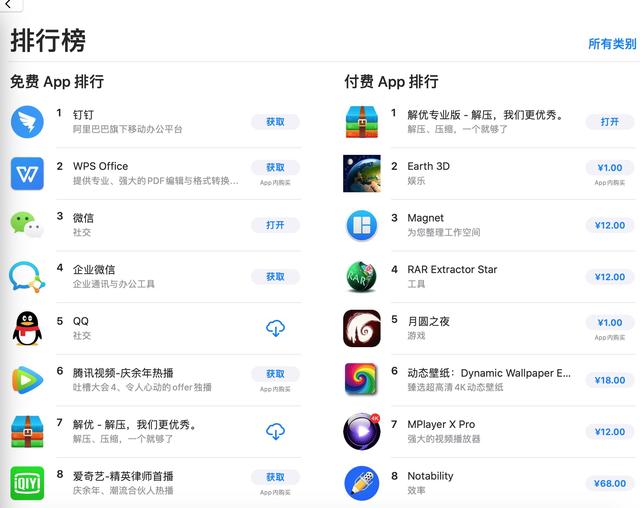Go back with the back arrow

click(x=8, y=4)
